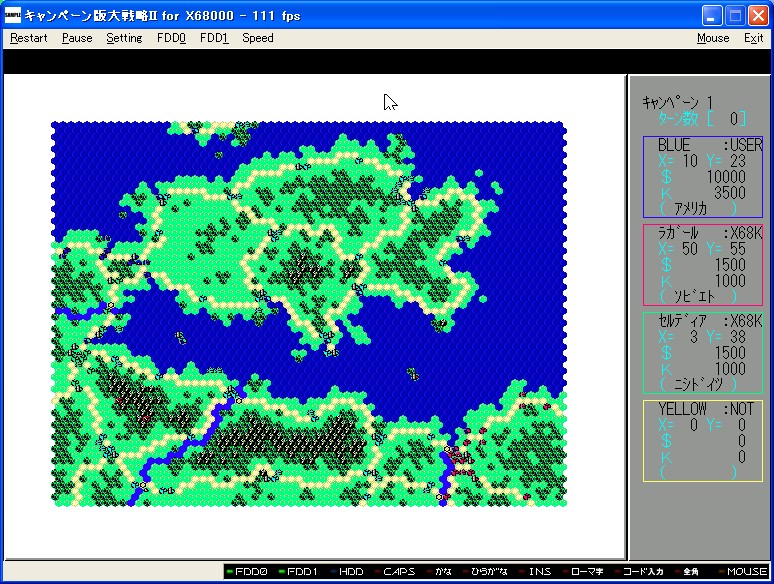
Task: Select the YELLOW :NOT player panel
Action: click(703, 441)
